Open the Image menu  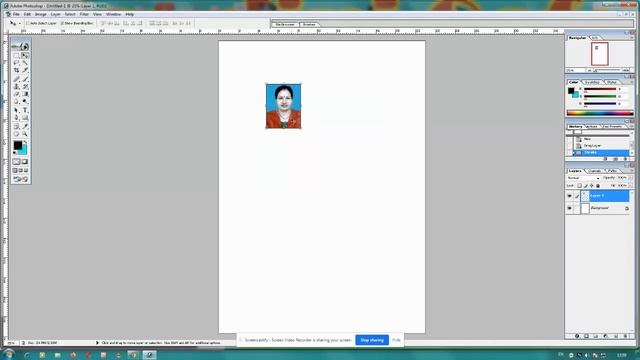40,14
